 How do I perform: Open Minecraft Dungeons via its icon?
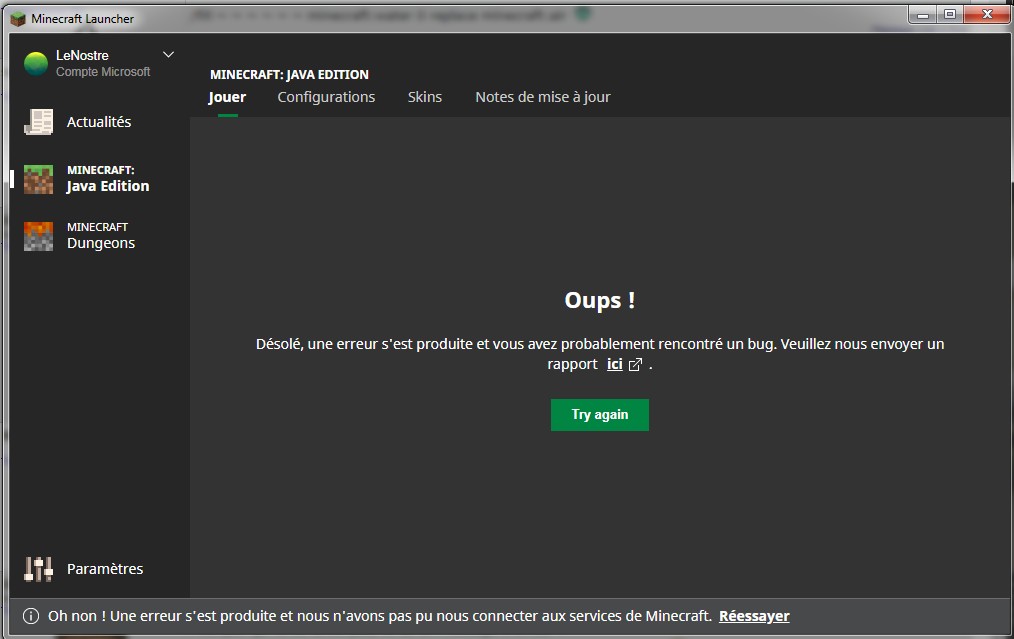pyautogui.click(x=38, y=236)
